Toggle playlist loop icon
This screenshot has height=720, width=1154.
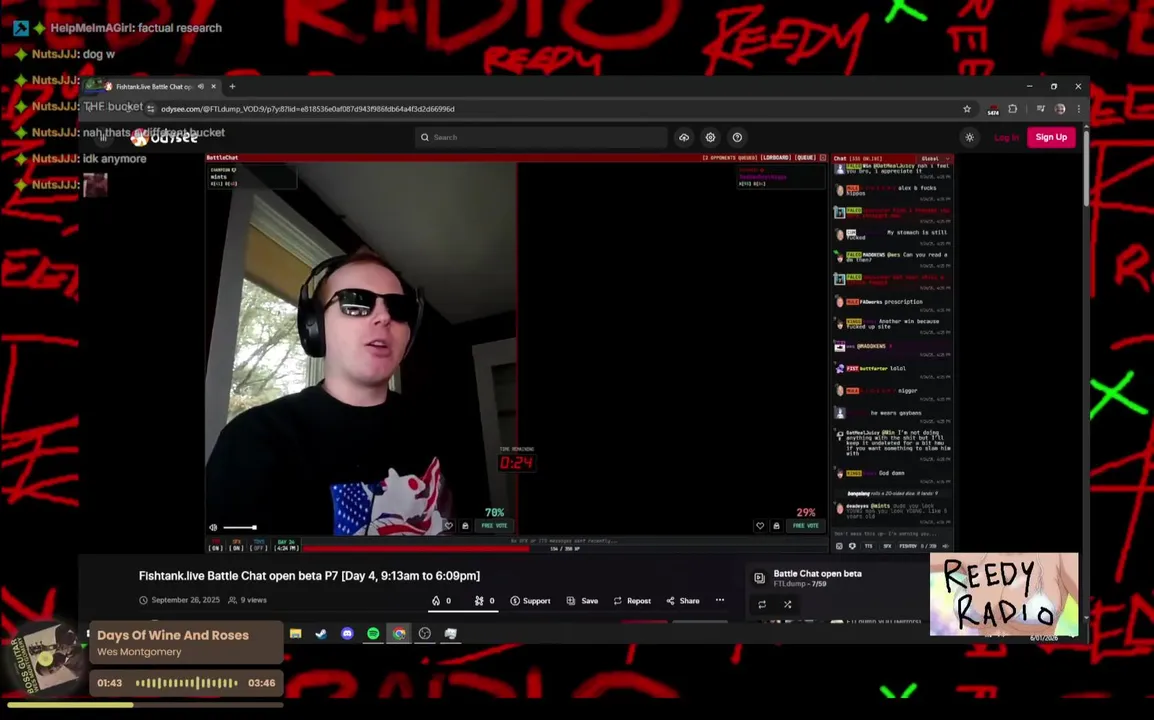(x=762, y=604)
